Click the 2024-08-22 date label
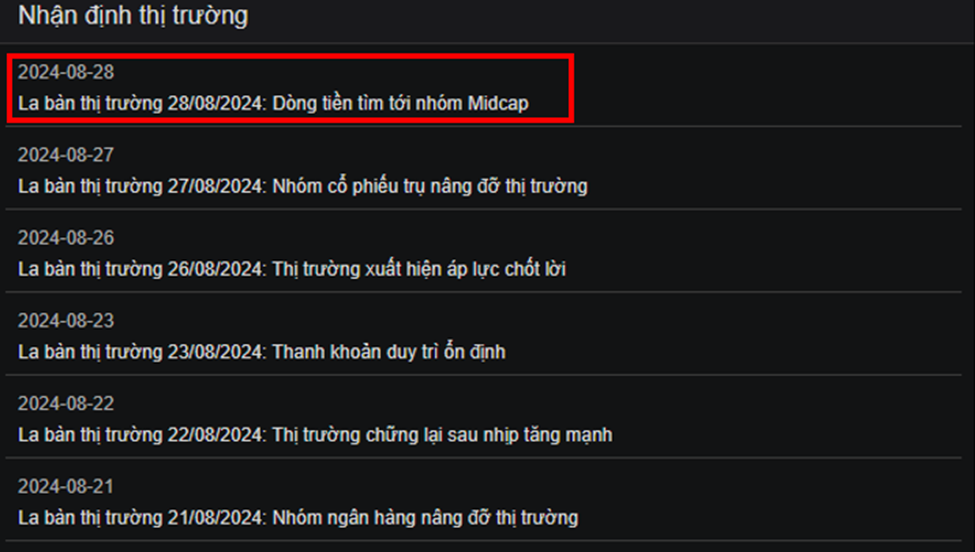 point(66,403)
